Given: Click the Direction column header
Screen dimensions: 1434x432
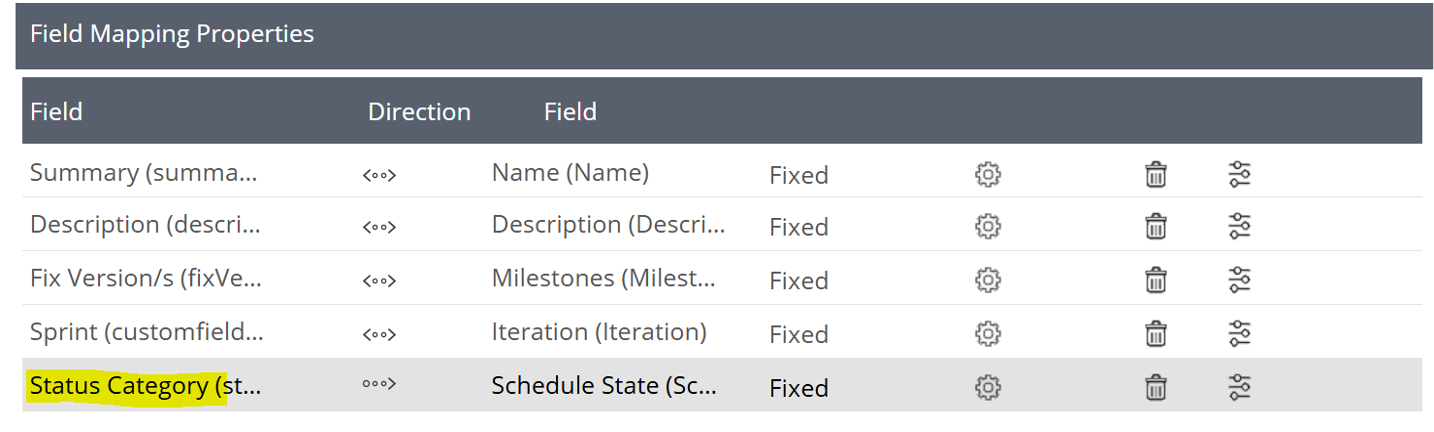Looking at the screenshot, I should [419, 112].
